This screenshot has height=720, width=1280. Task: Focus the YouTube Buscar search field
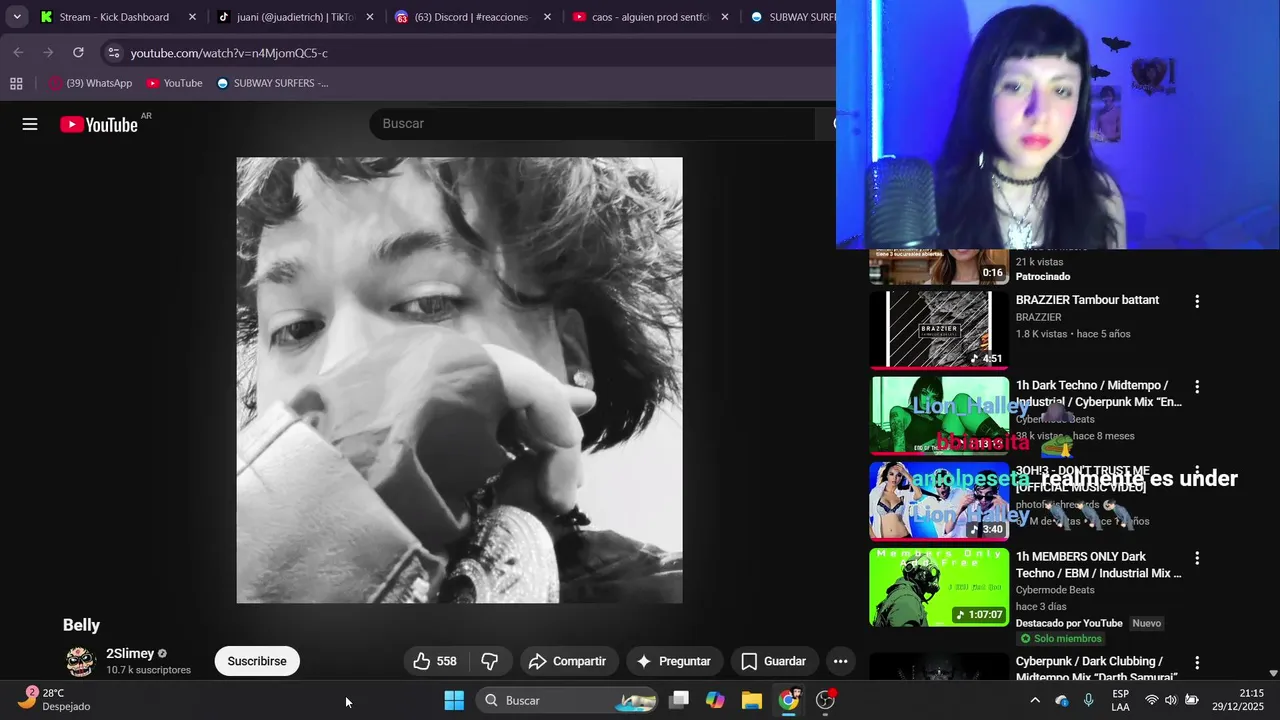pyautogui.click(x=595, y=123)
